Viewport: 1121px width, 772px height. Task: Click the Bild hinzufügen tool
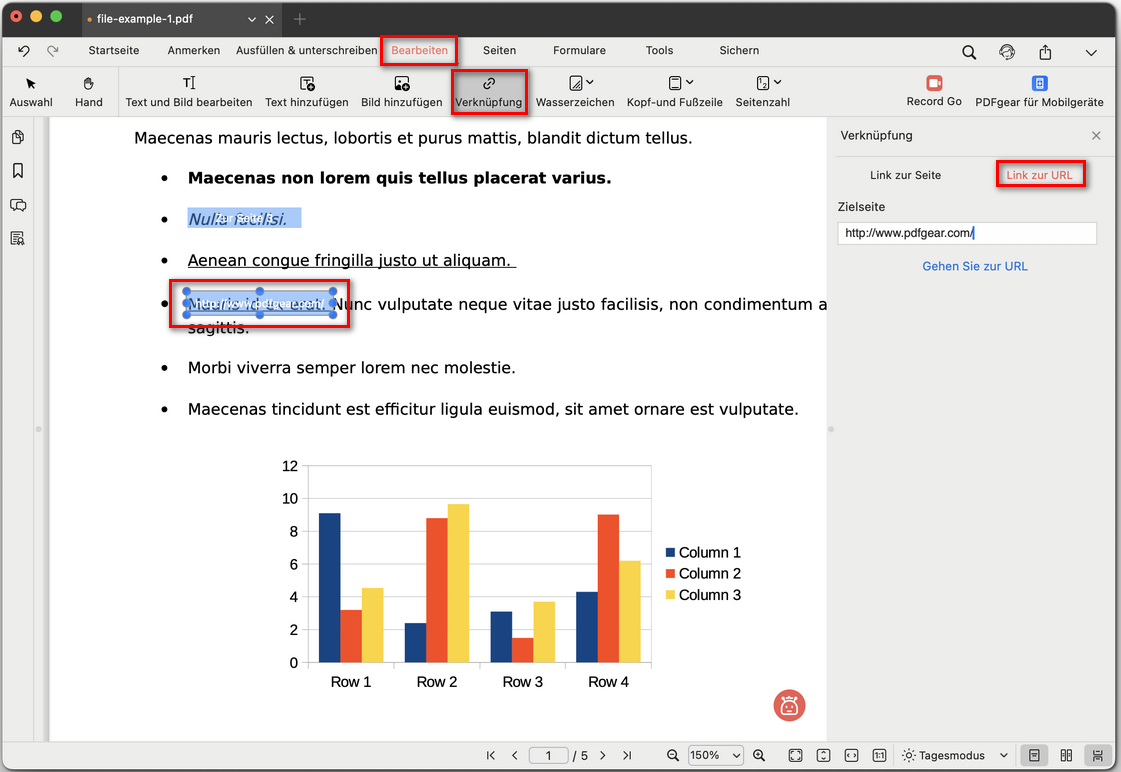pyautogui.click(x=401, y=91)
